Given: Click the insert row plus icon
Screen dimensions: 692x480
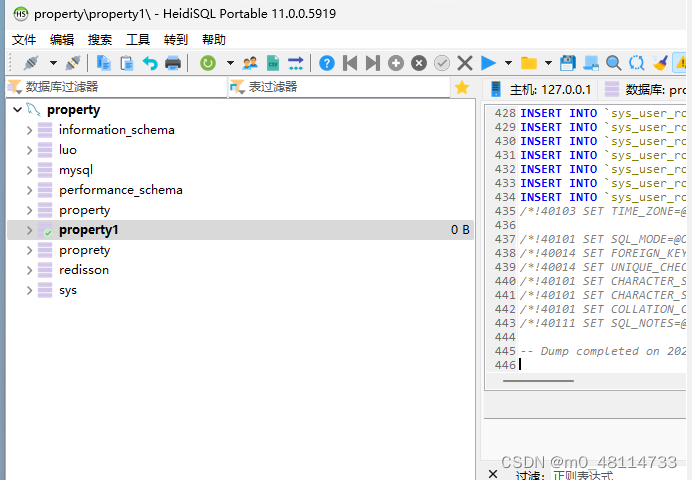Looking at the screenshot, I should click(x=396, y=63).
